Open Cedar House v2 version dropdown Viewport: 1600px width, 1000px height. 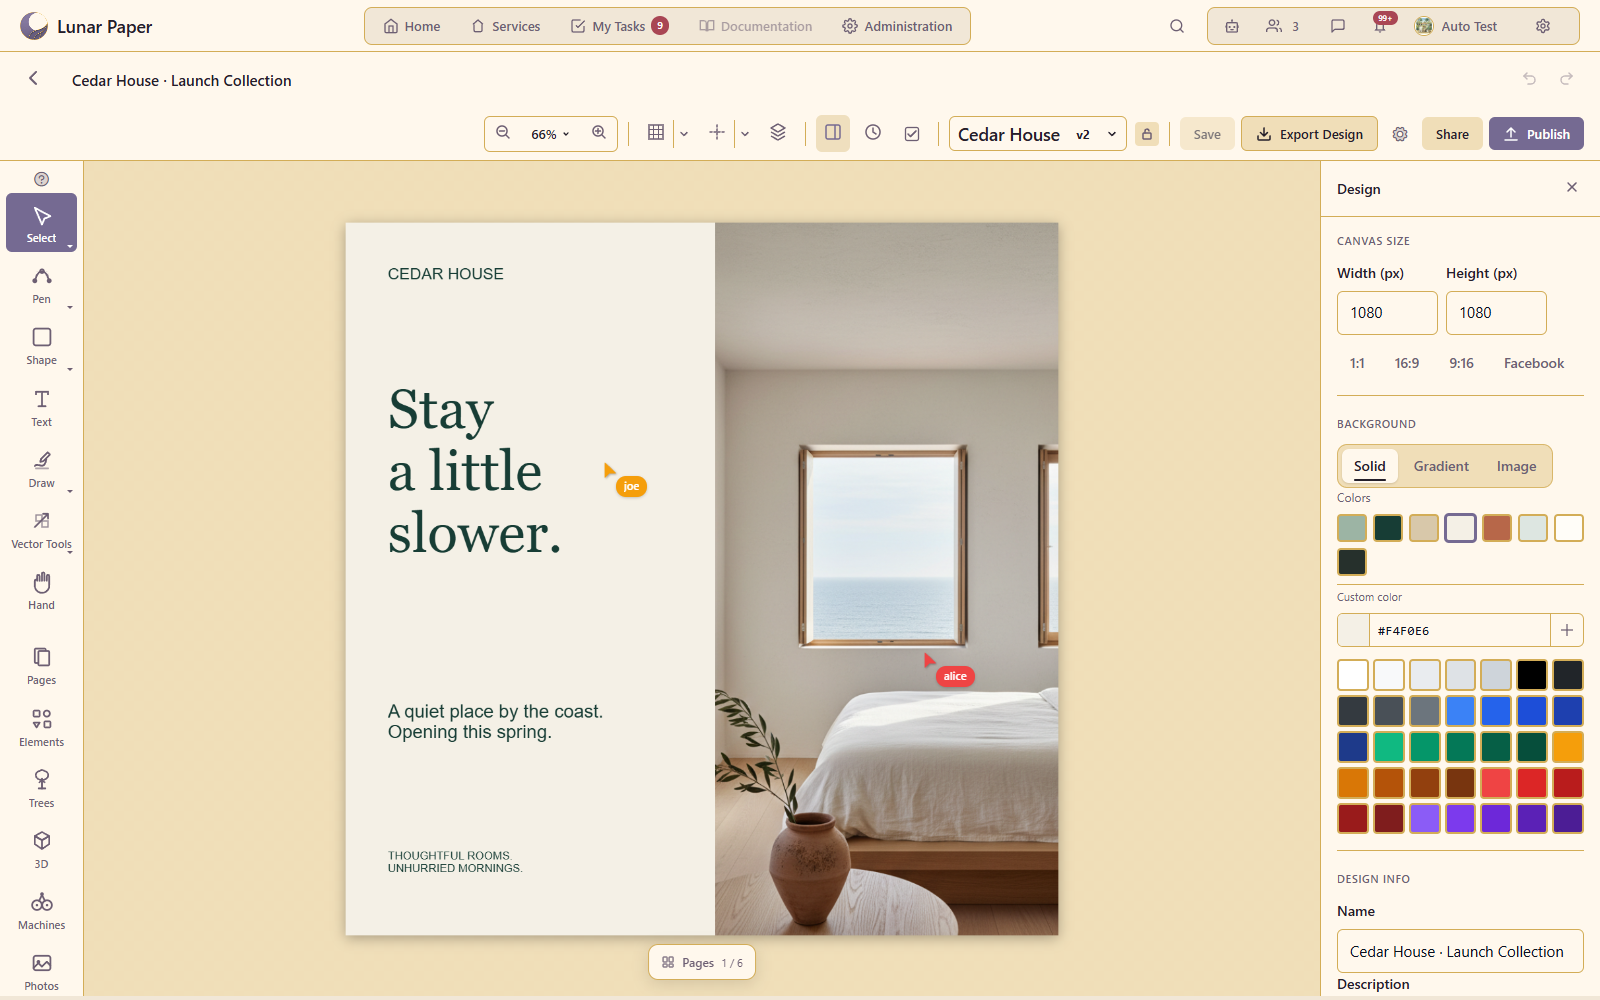[1038, 134]
